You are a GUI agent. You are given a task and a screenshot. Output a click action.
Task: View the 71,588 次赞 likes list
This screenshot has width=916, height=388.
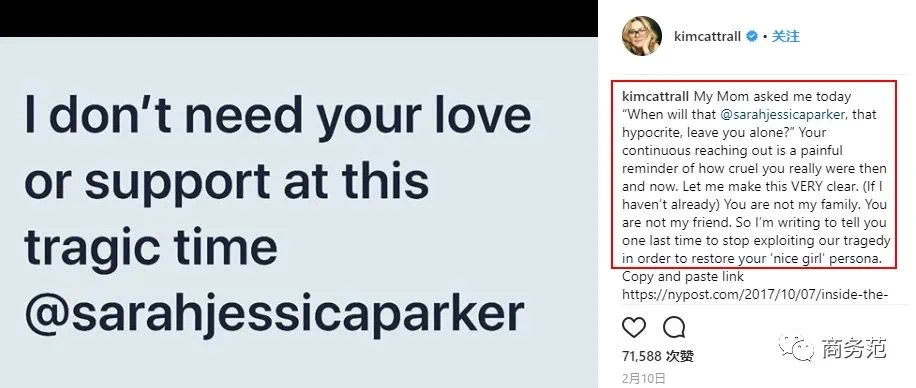click(x=658, y=355)
